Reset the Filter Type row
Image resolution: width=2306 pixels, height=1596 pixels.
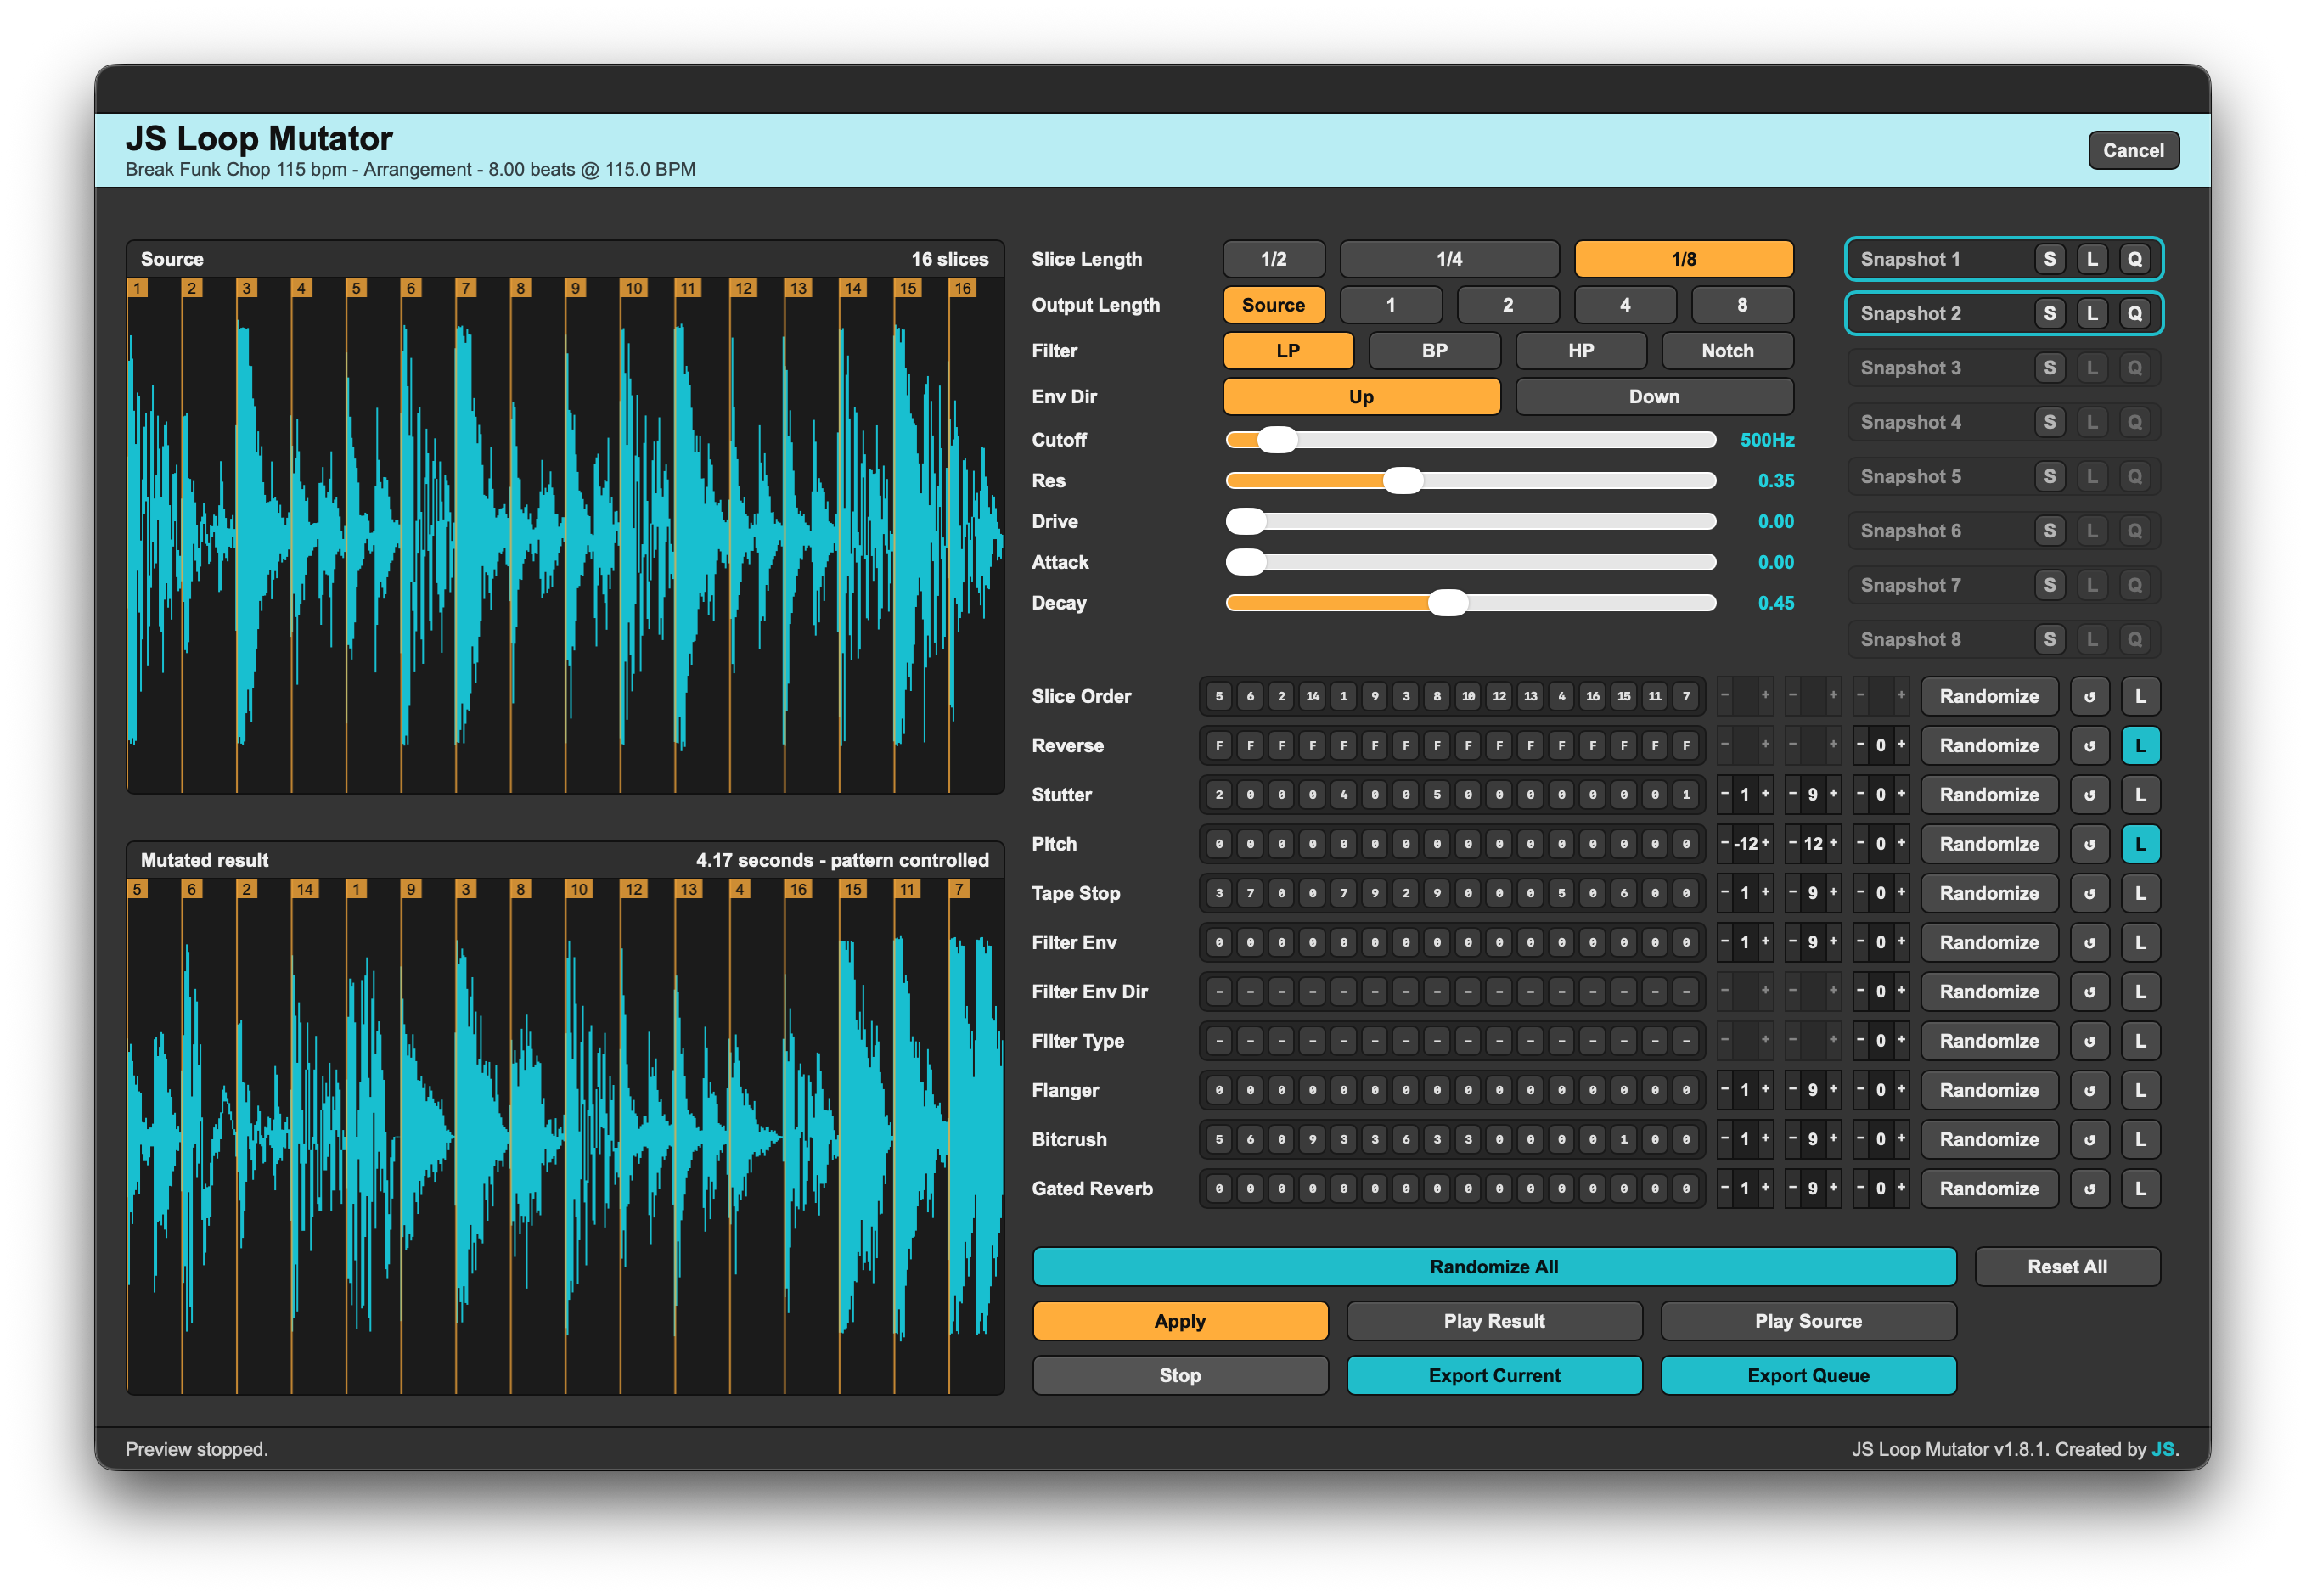2089,1041
